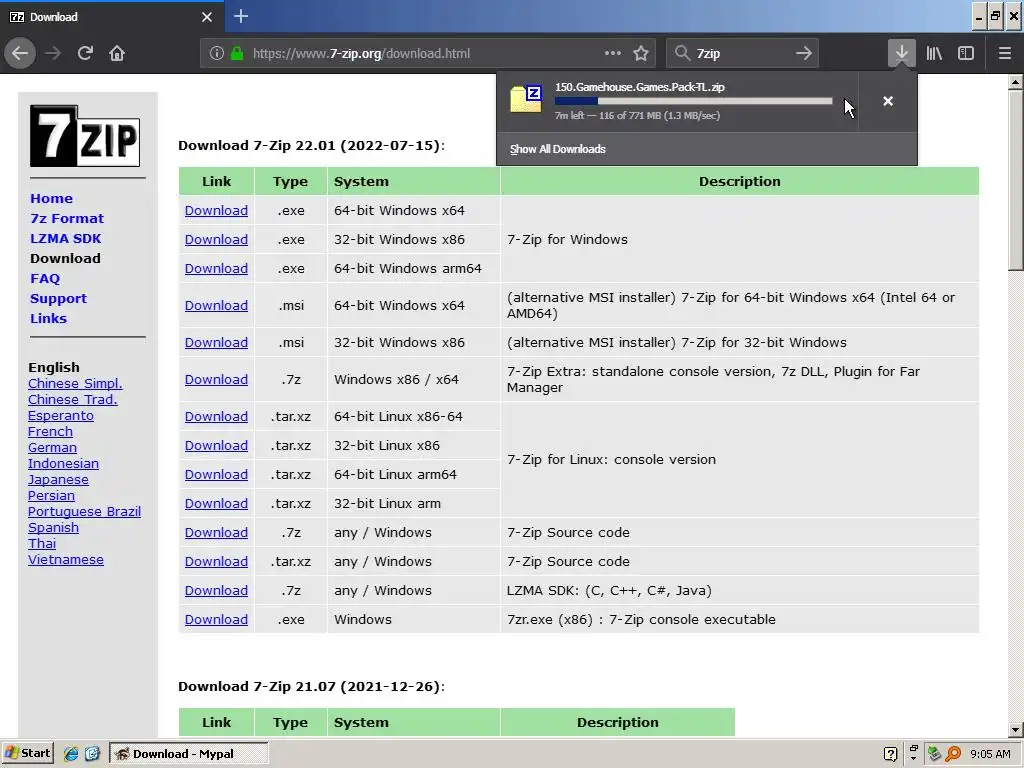The height and width of the screenshot is (768, 1024).
Task: Download .exe for 64-bit Windows x64
Action: 216,210
